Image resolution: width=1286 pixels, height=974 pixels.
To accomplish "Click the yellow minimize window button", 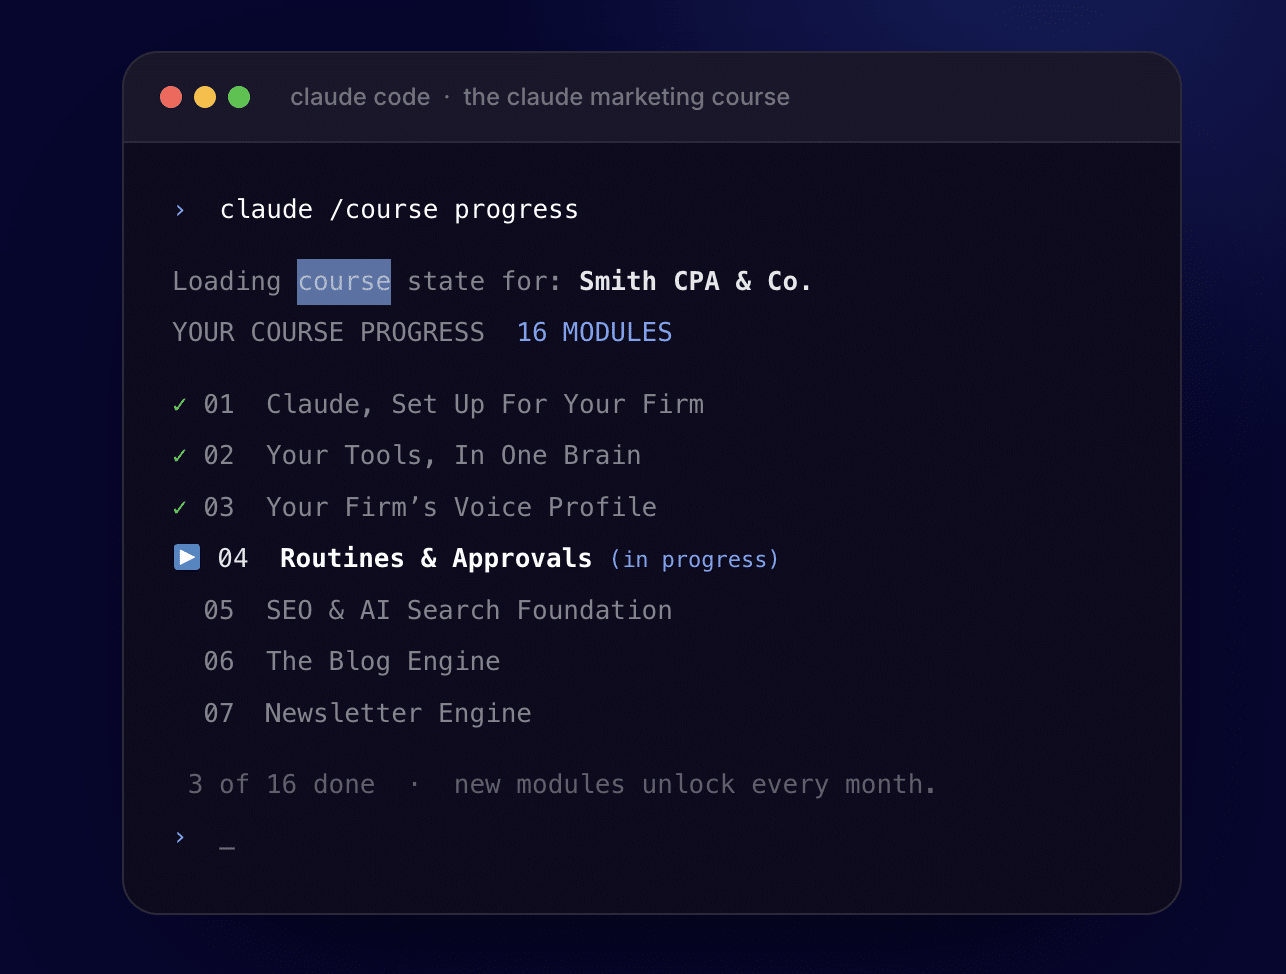I will tap(205, 97).
